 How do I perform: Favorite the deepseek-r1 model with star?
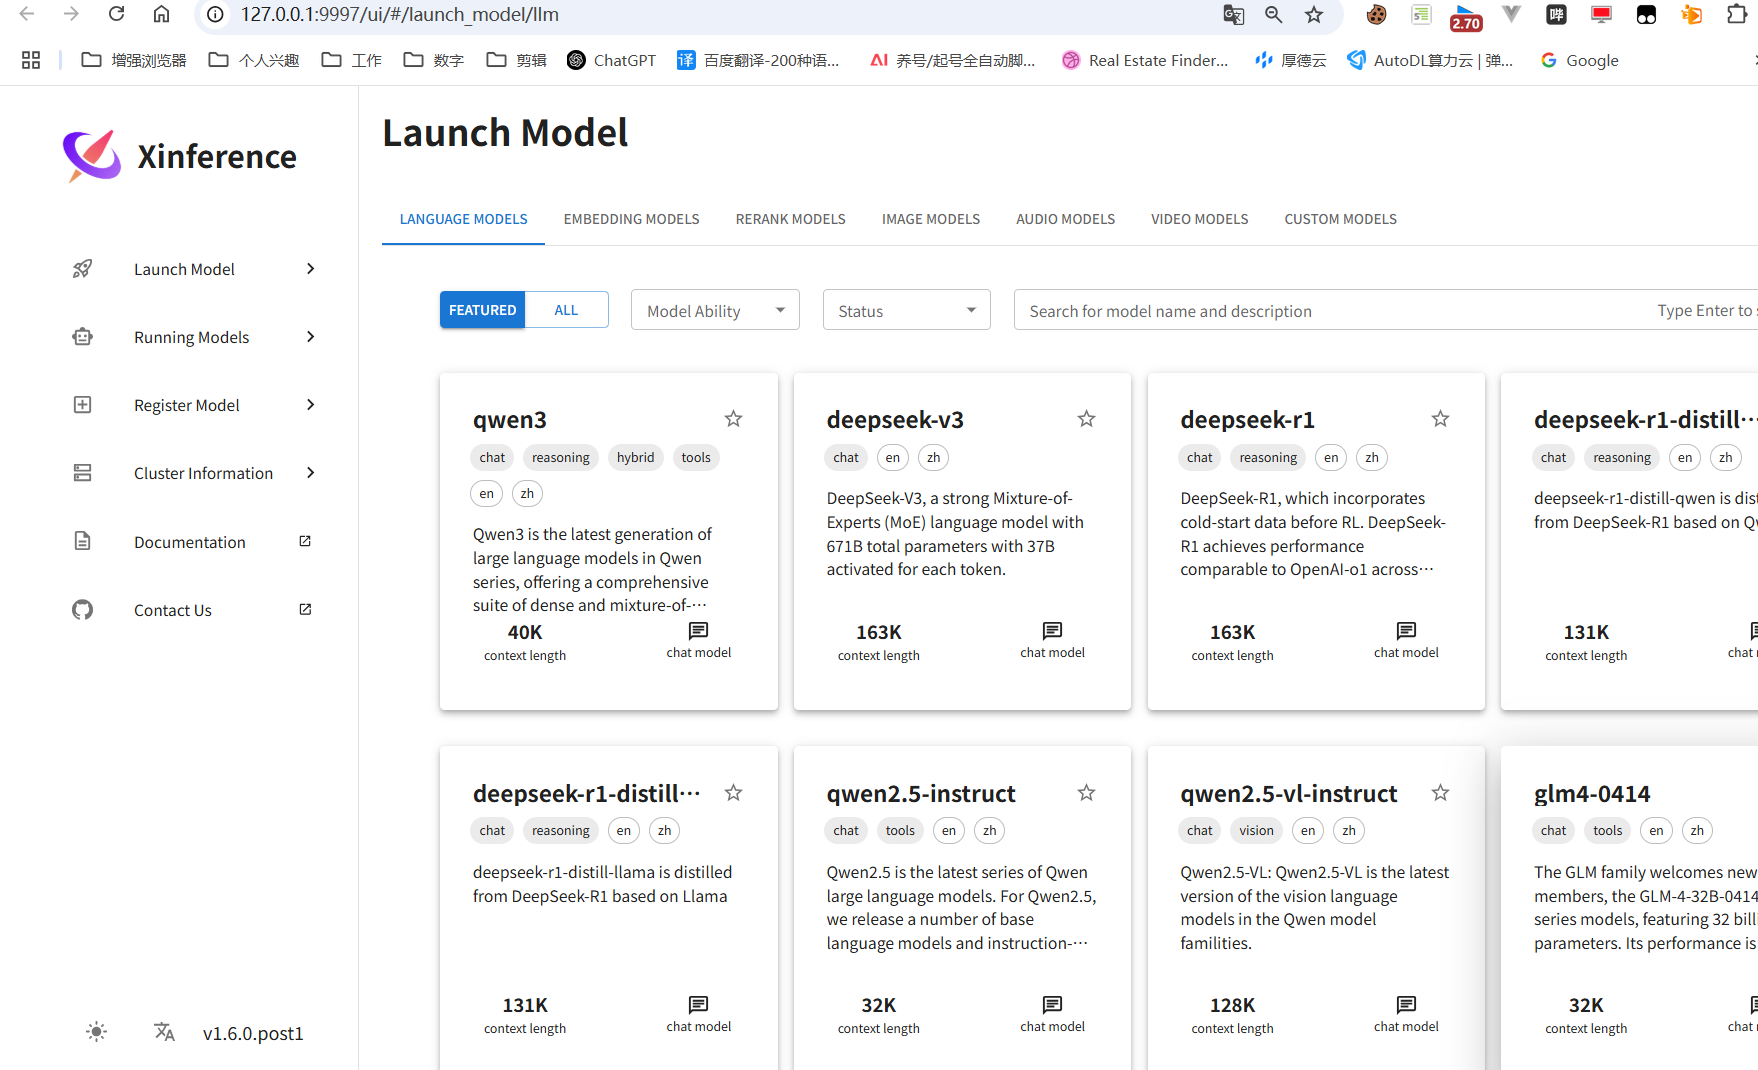[x=1440, y=419]
